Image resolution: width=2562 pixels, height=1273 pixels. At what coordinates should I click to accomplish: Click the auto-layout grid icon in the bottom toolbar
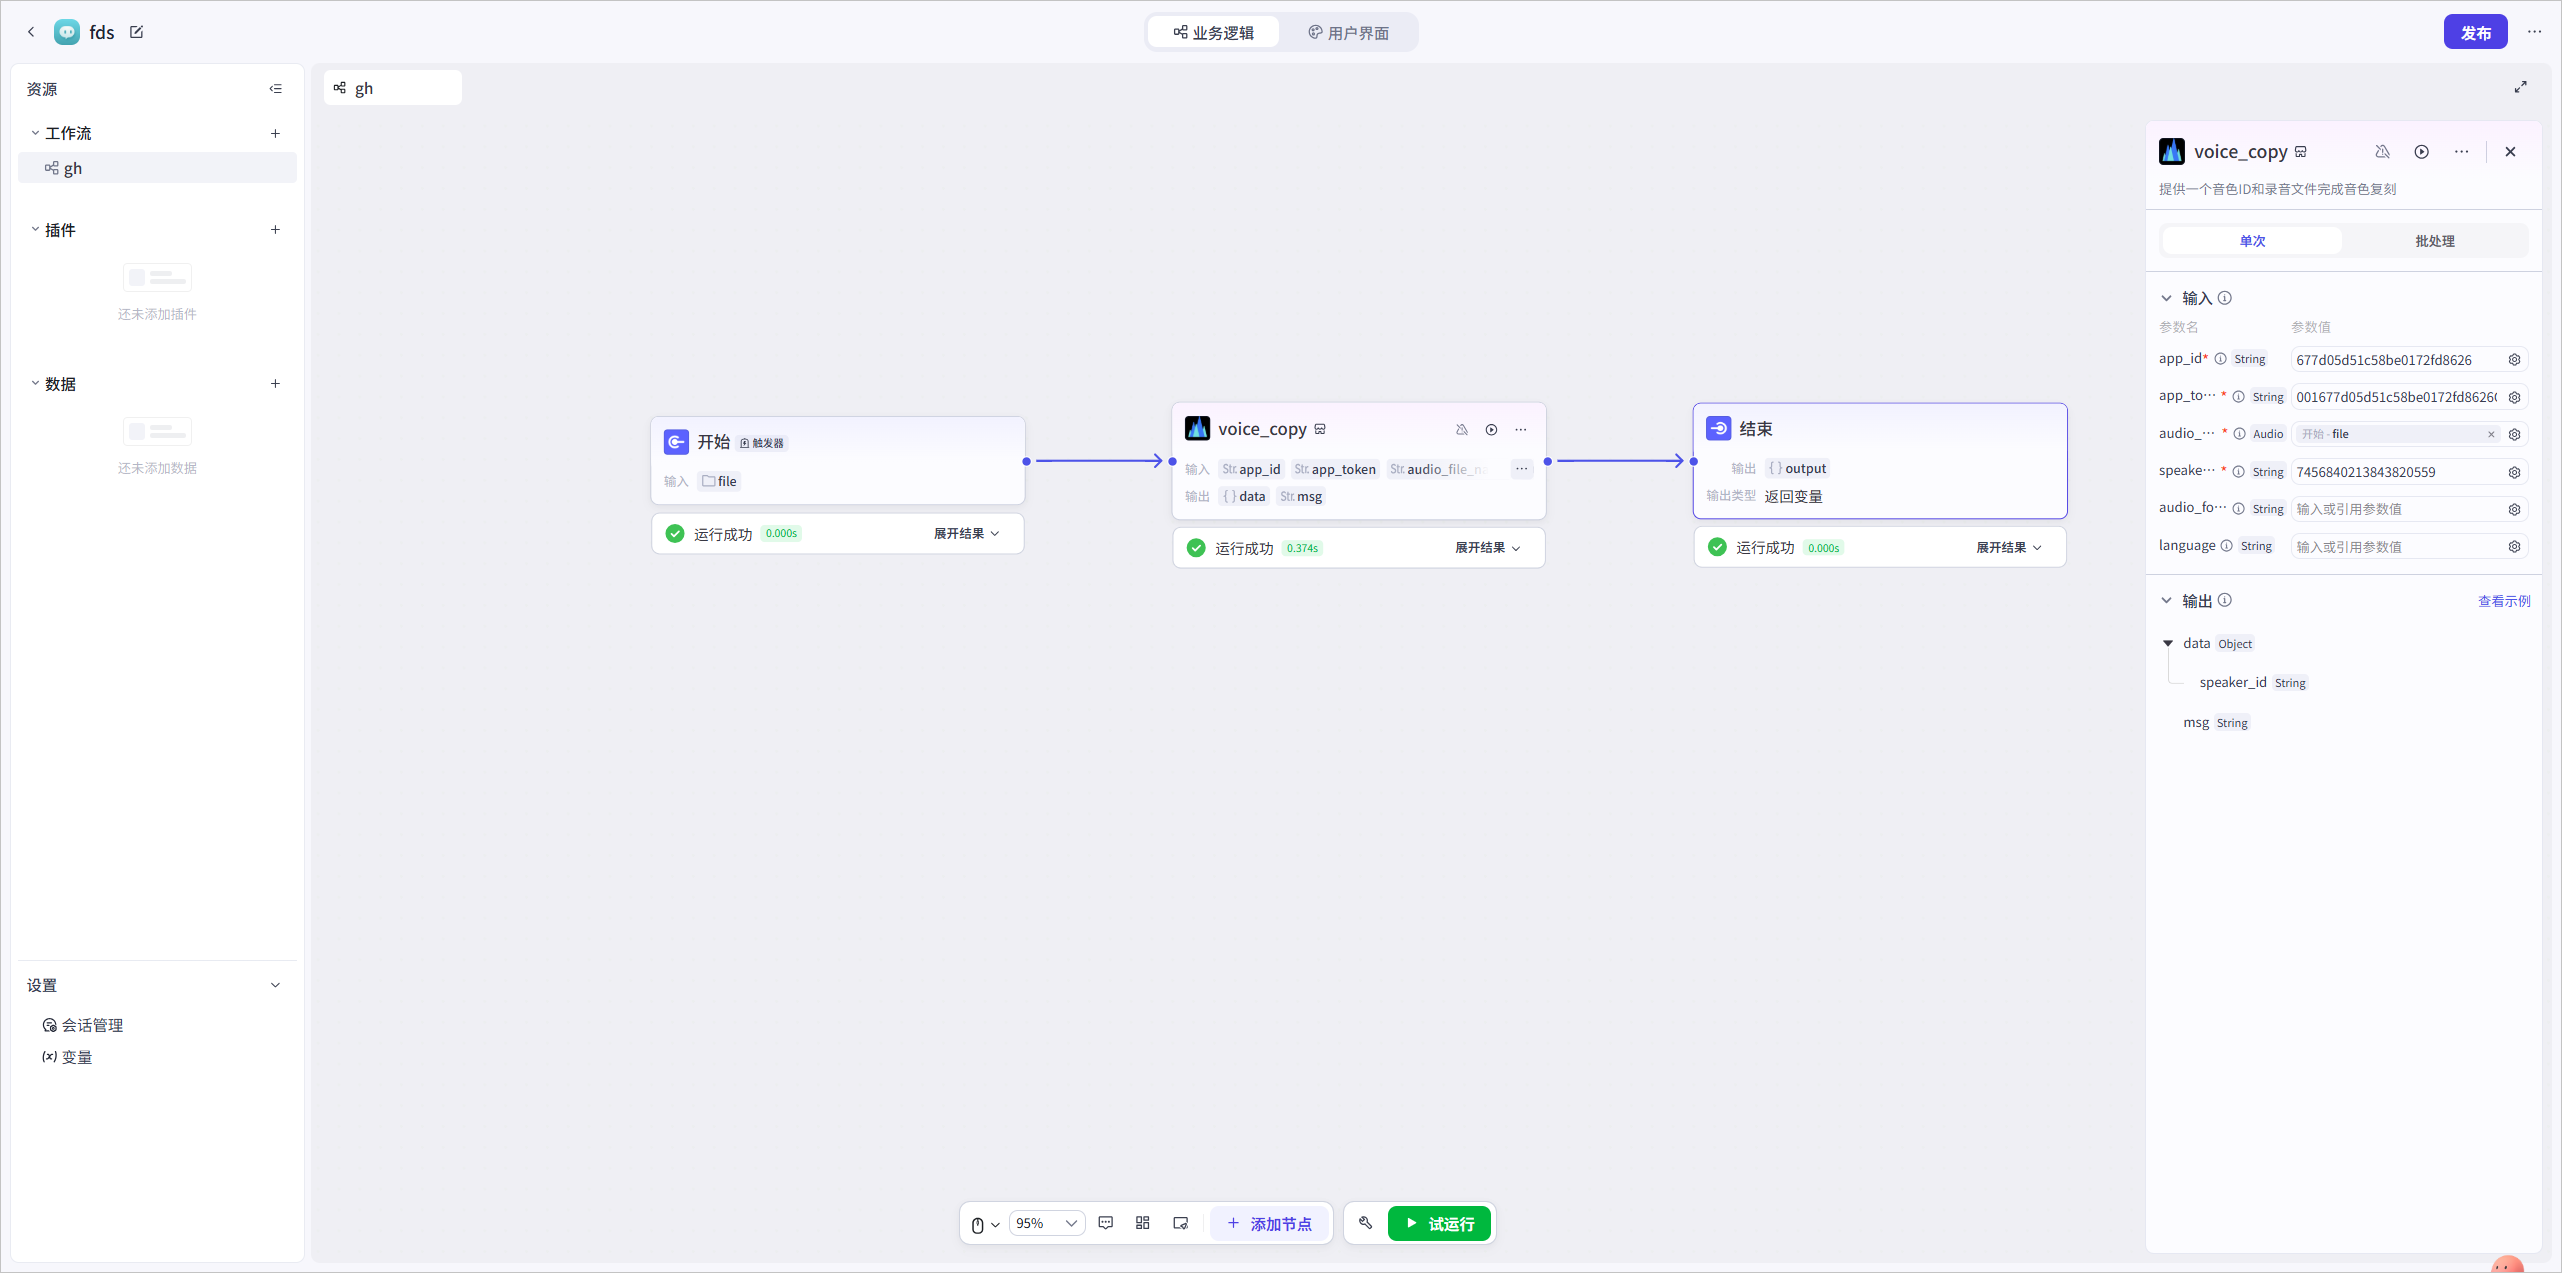(x=1143, y=1223)
